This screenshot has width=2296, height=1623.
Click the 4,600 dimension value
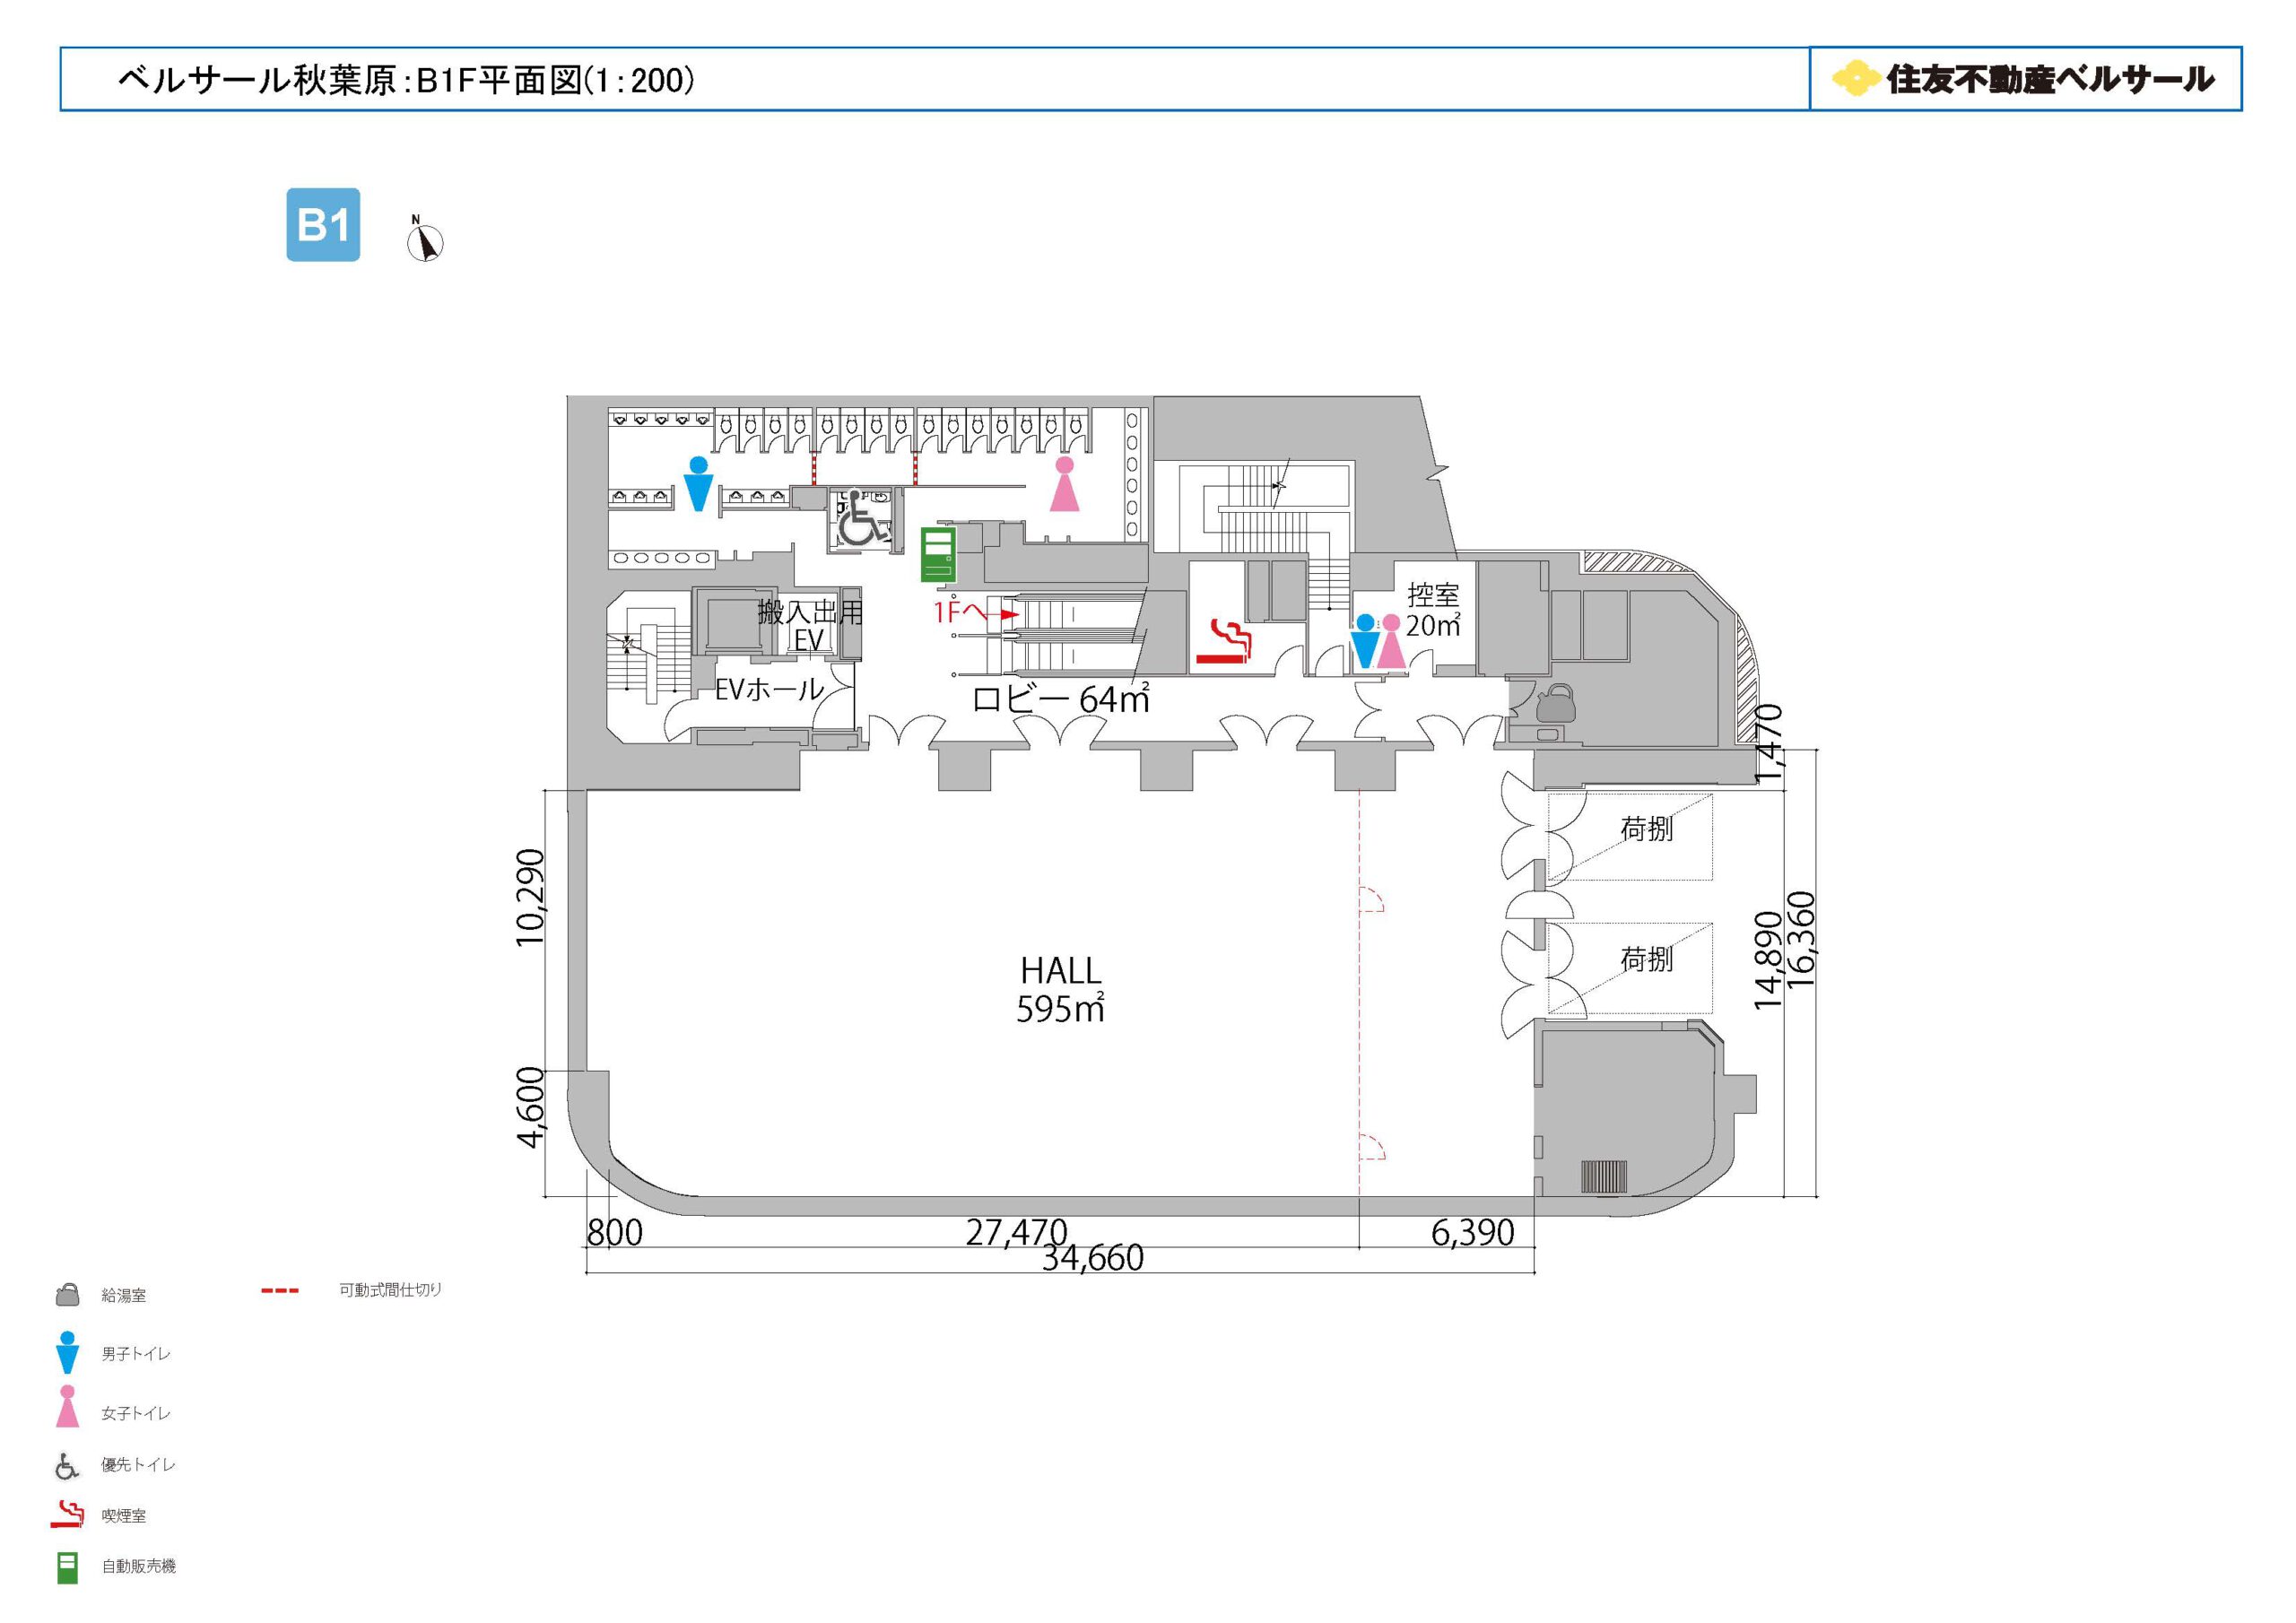tap(530, 1108)
